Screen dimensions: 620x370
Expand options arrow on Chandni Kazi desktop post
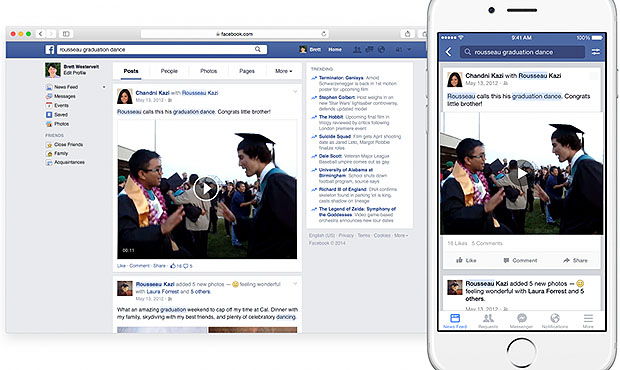pyautogui.click(x=295, y=92)
